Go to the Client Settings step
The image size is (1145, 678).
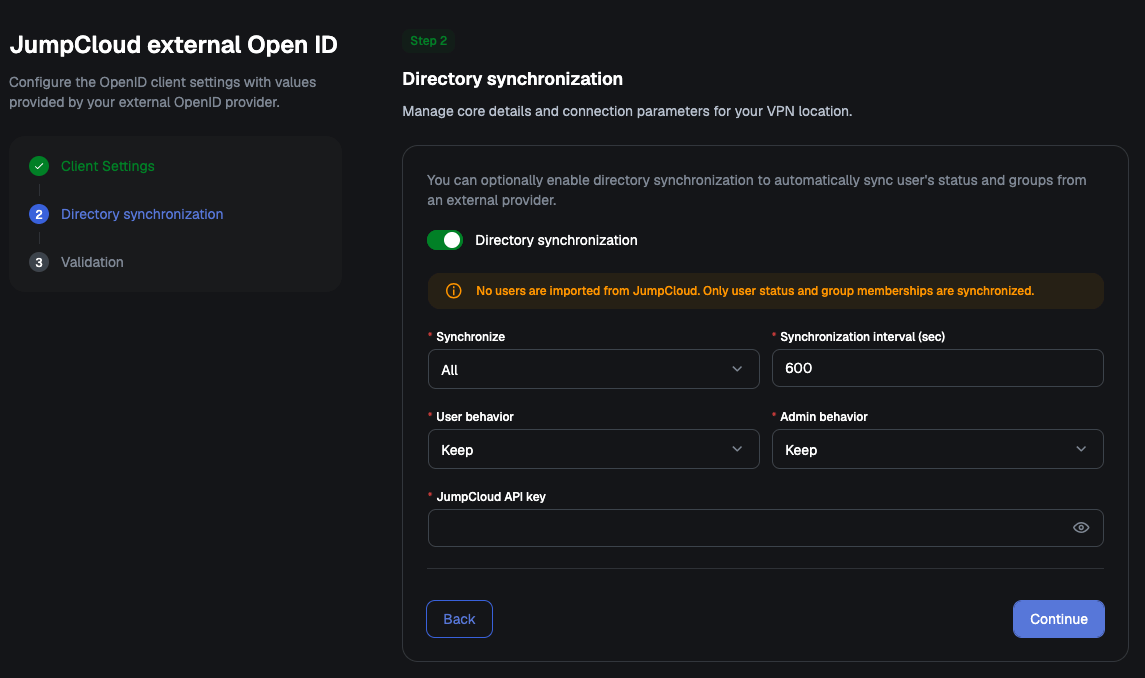107,166
